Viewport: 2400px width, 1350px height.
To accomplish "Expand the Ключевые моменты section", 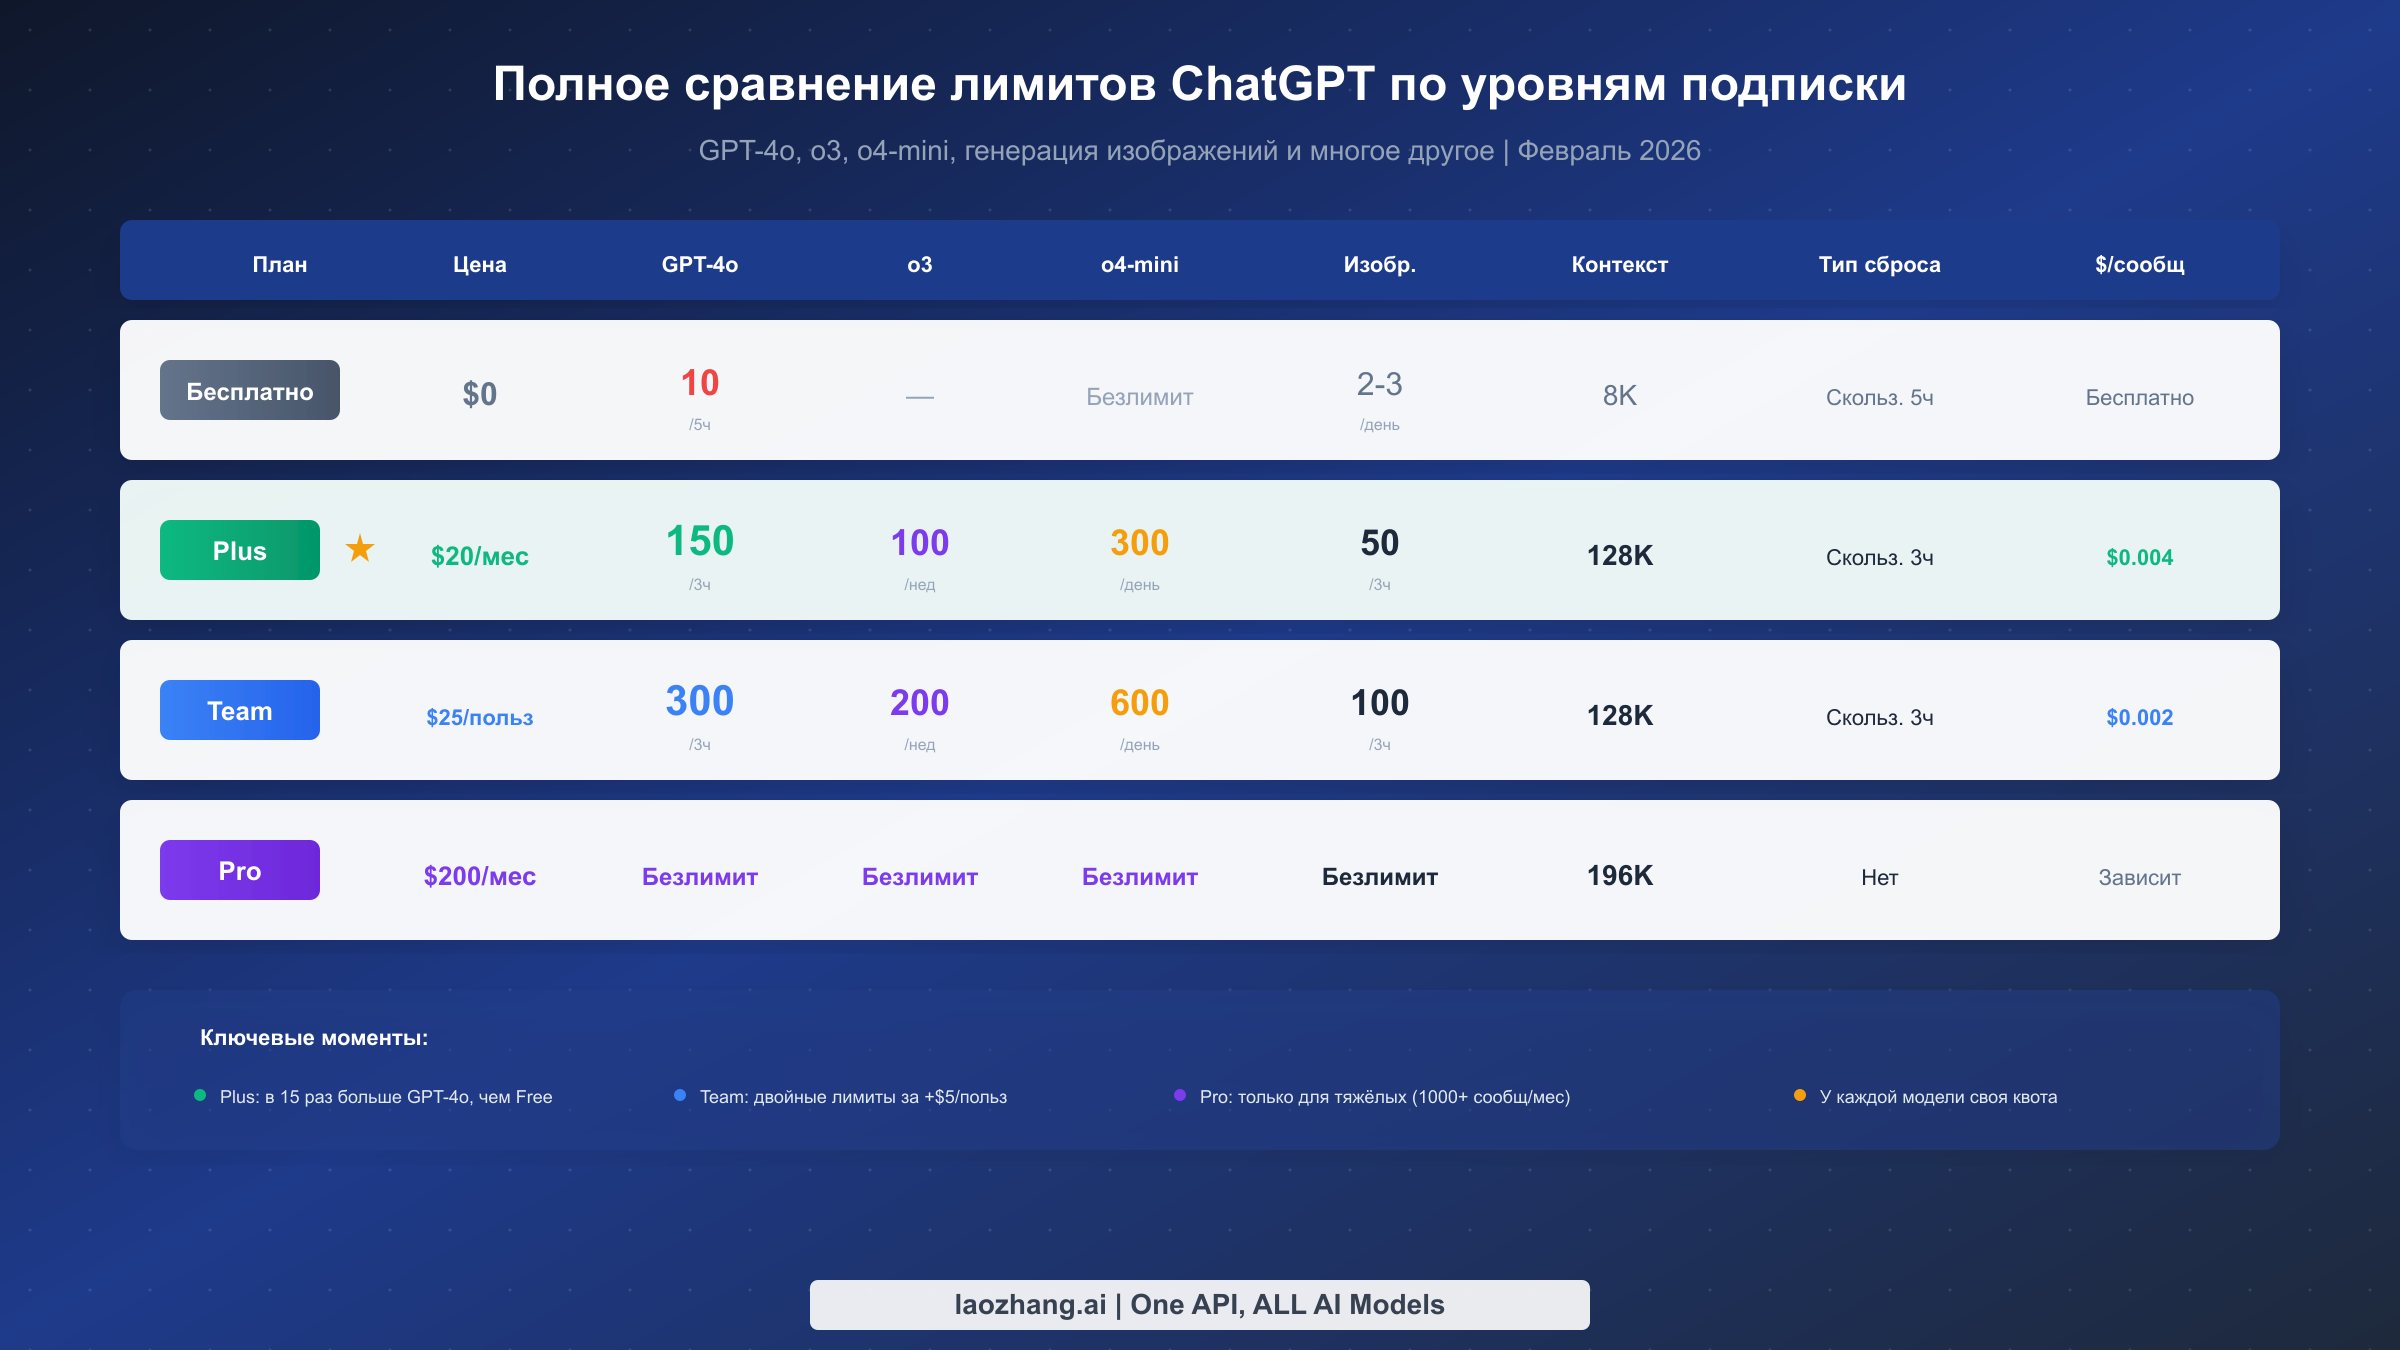I will [313, 1038].
